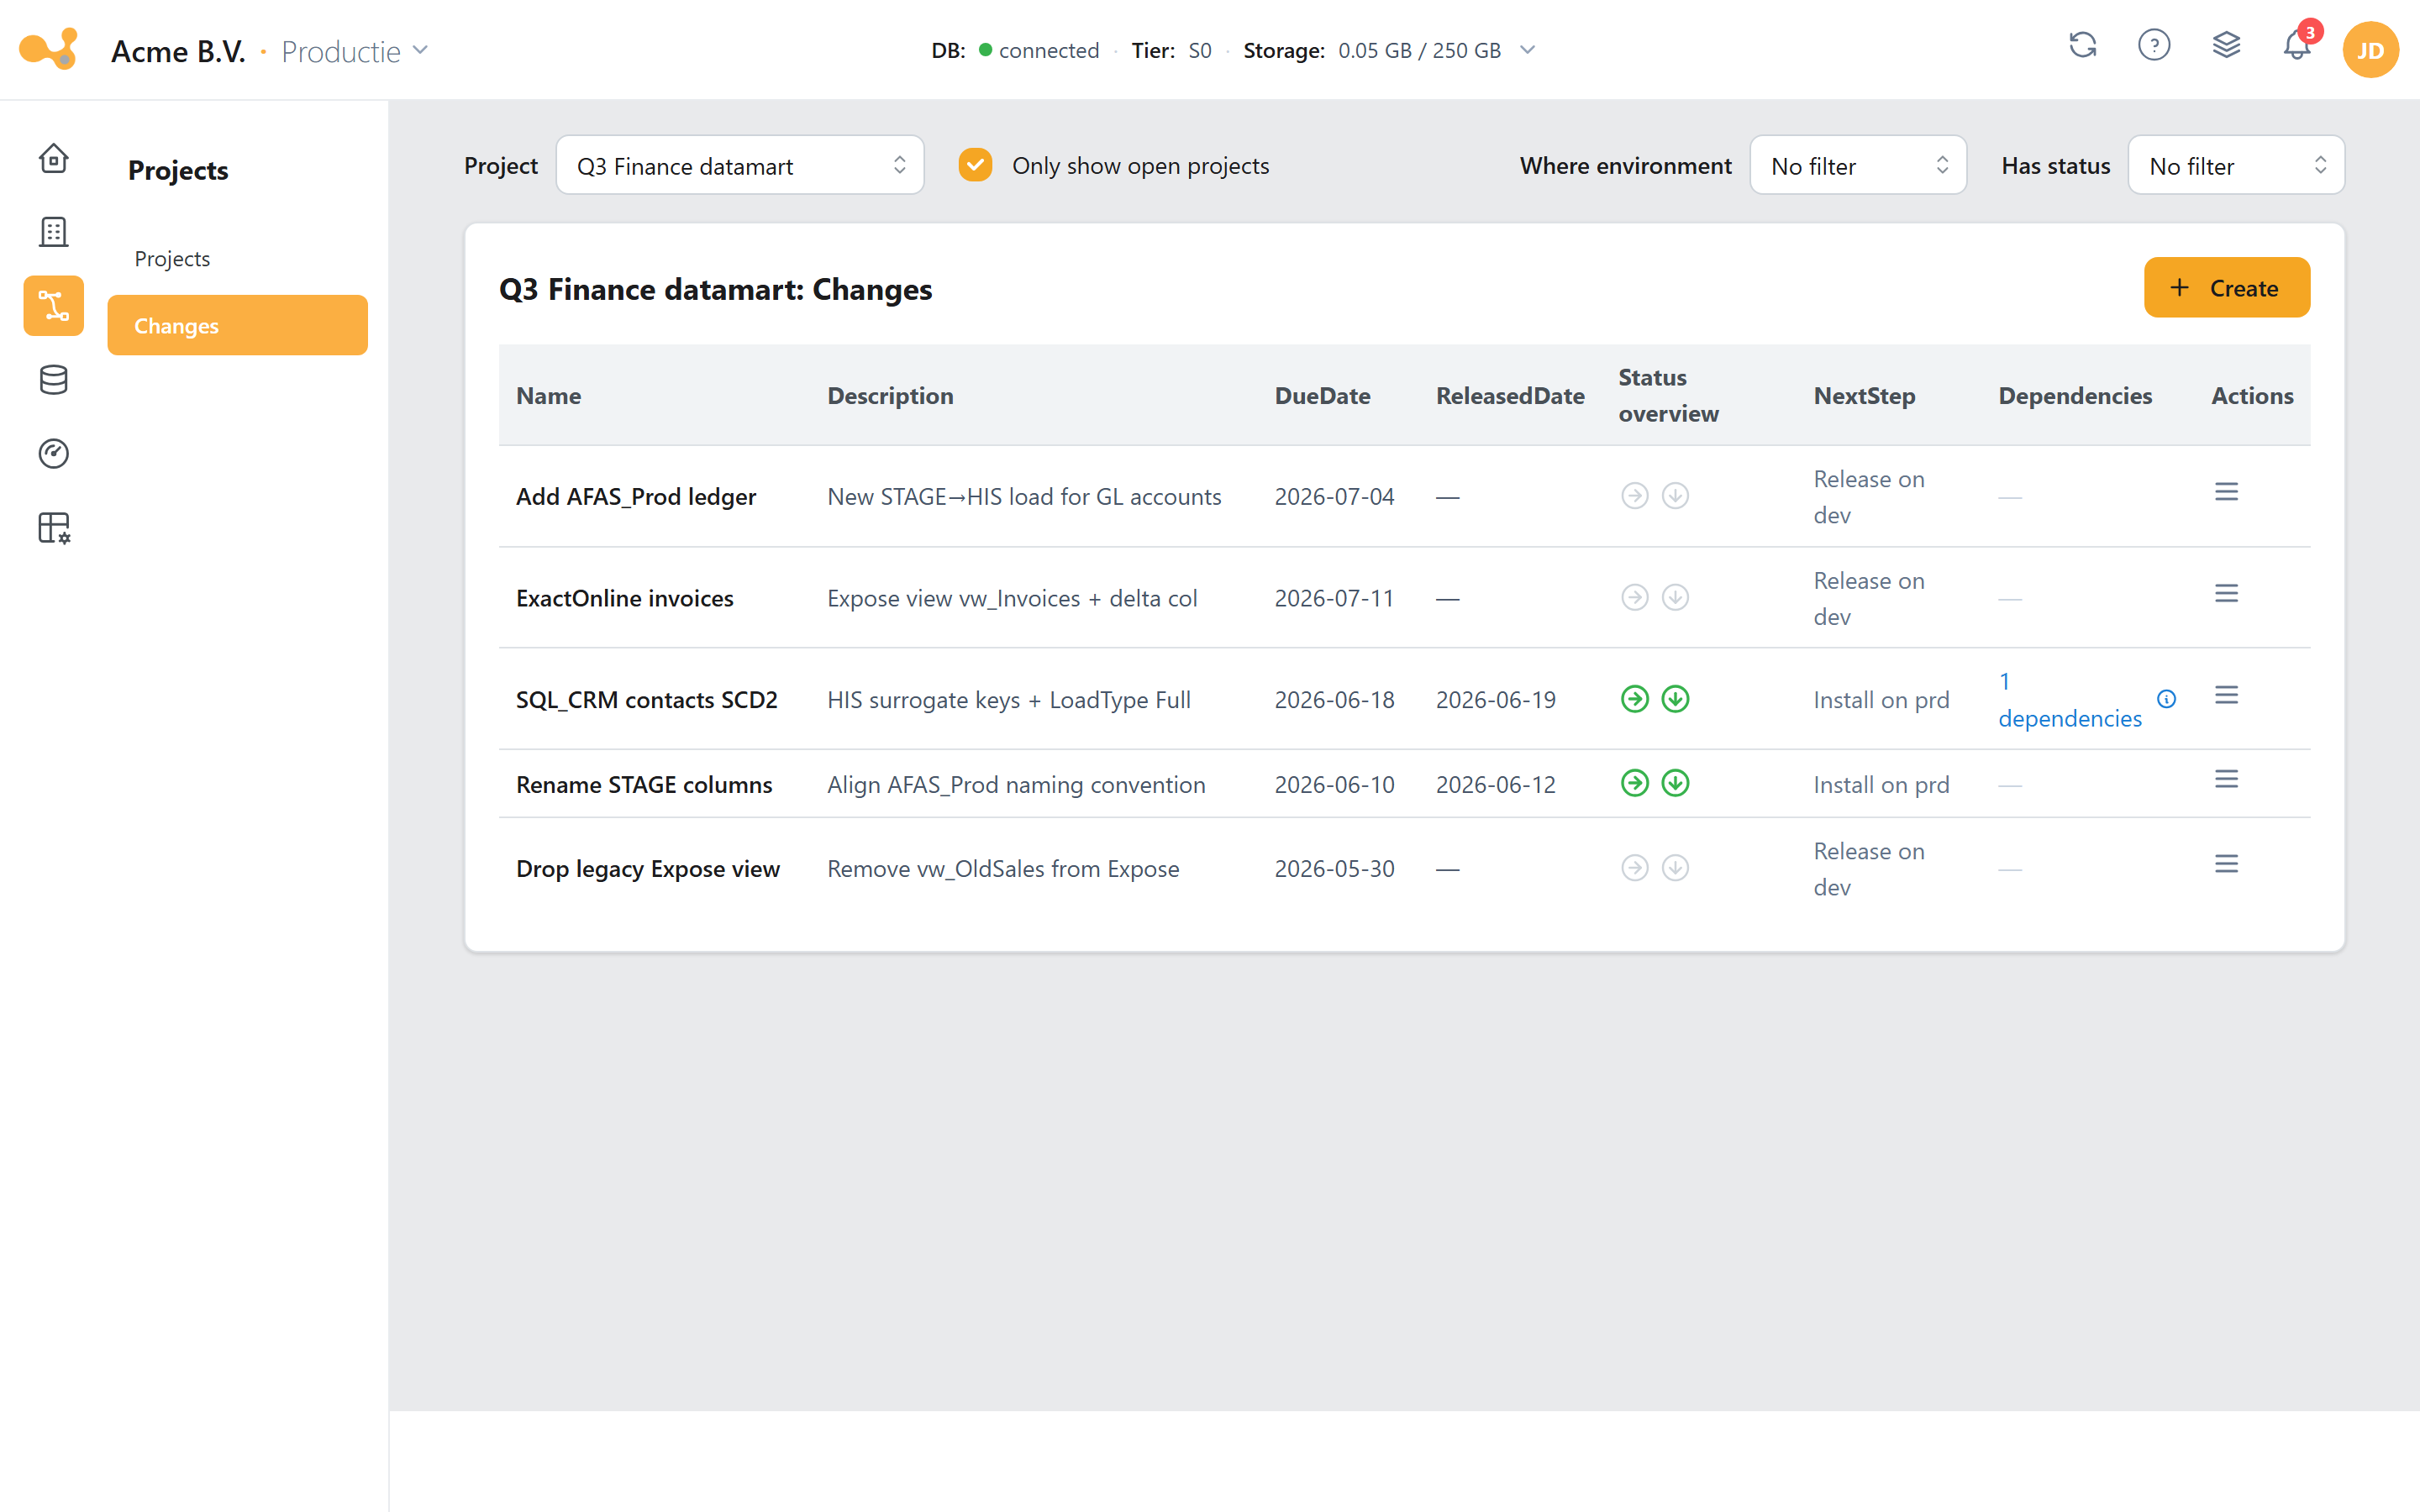This screenshot has width=2420, height=1512.
Task: Open actions menu for Drop legacy Expose view
Action: [2226, 864]
